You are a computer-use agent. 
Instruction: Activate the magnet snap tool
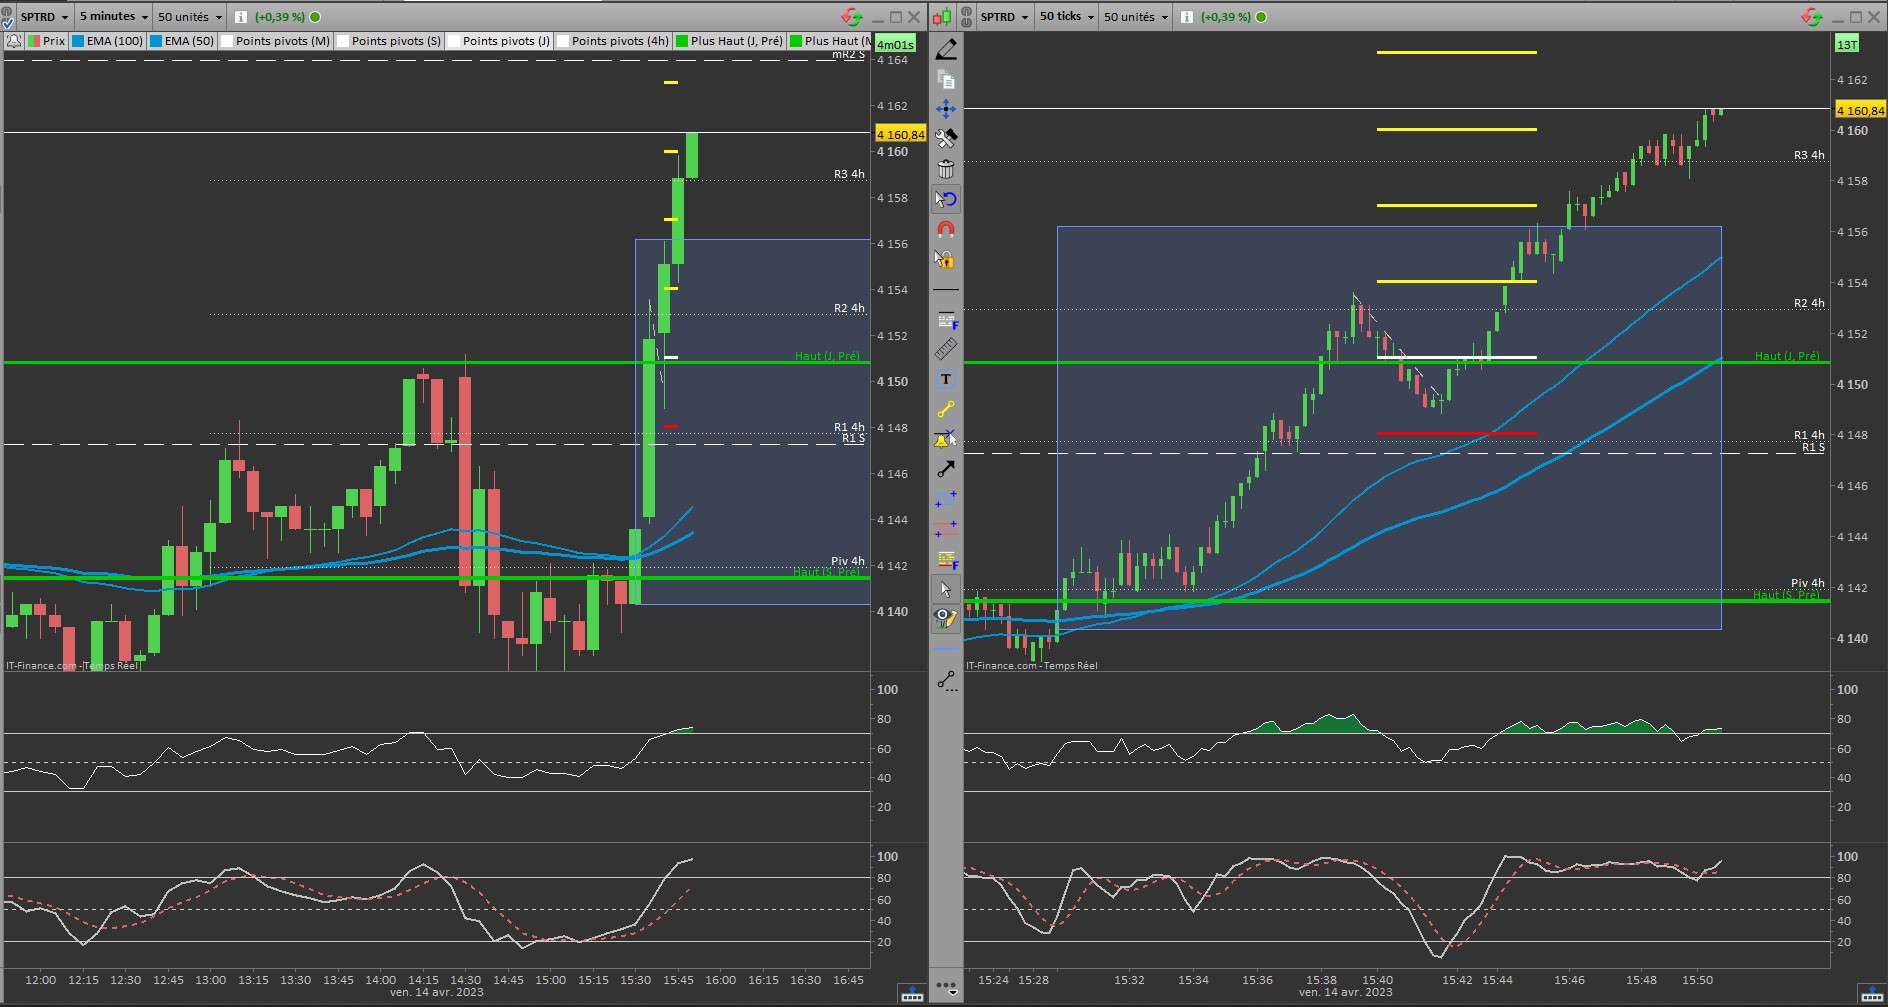pyautogui.click(x=946, y=229)
